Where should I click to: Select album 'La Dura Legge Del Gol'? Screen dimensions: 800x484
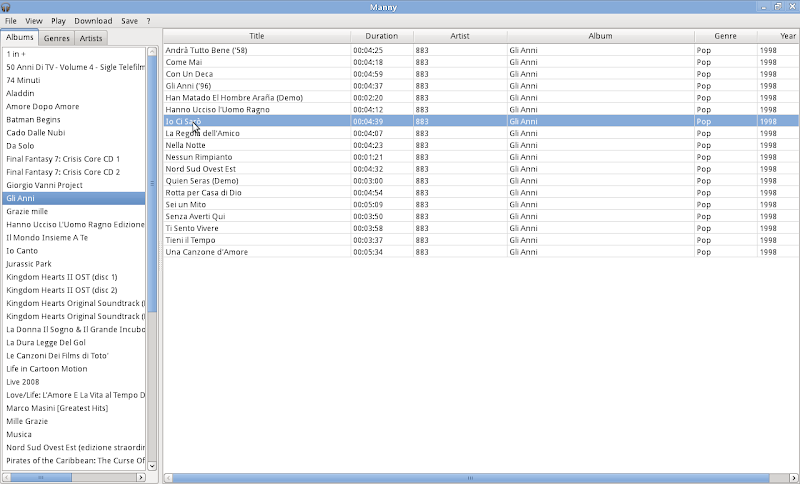74,343
